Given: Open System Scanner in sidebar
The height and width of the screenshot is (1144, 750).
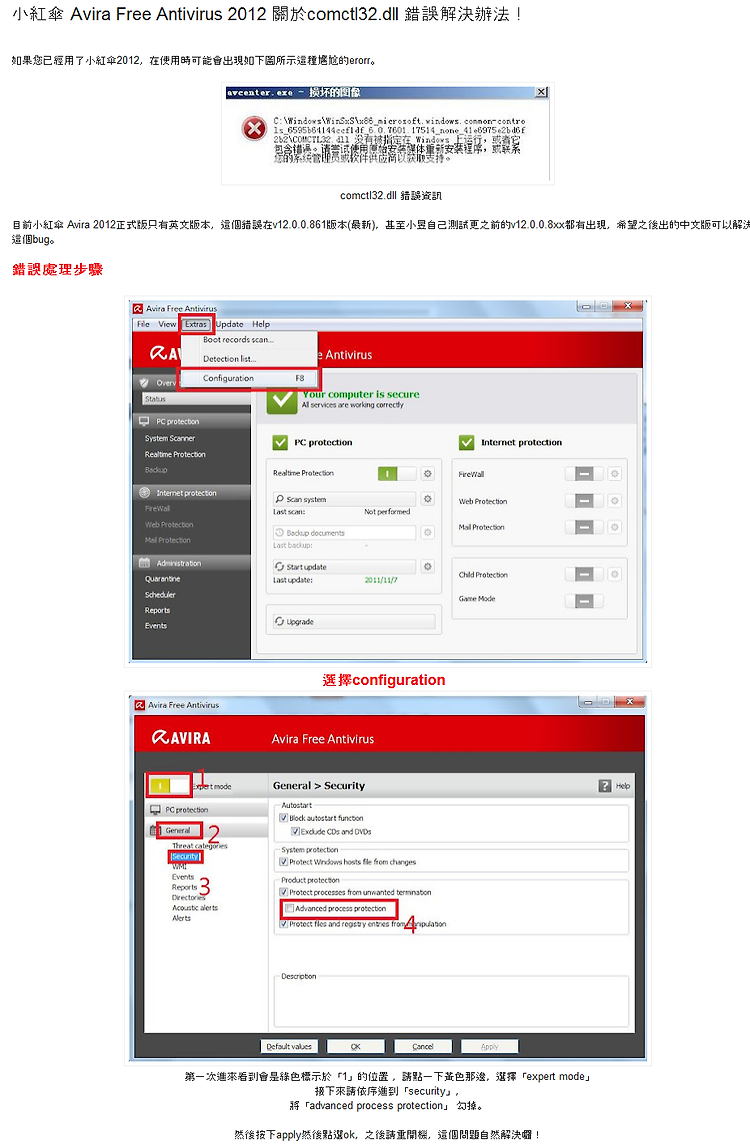Looking at the screenshot, I should 170,438.
